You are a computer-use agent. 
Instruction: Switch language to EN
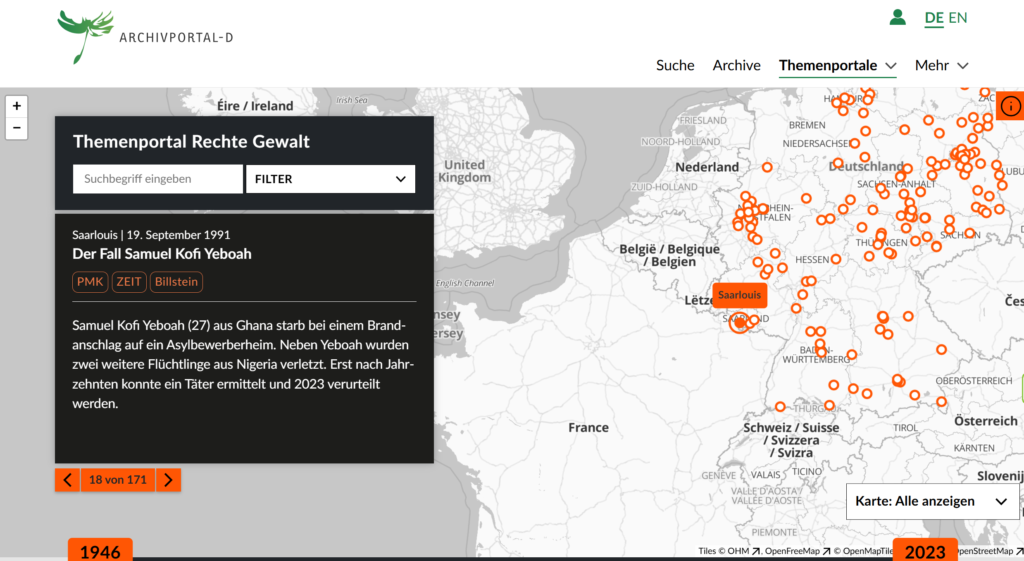pos(958,17)
